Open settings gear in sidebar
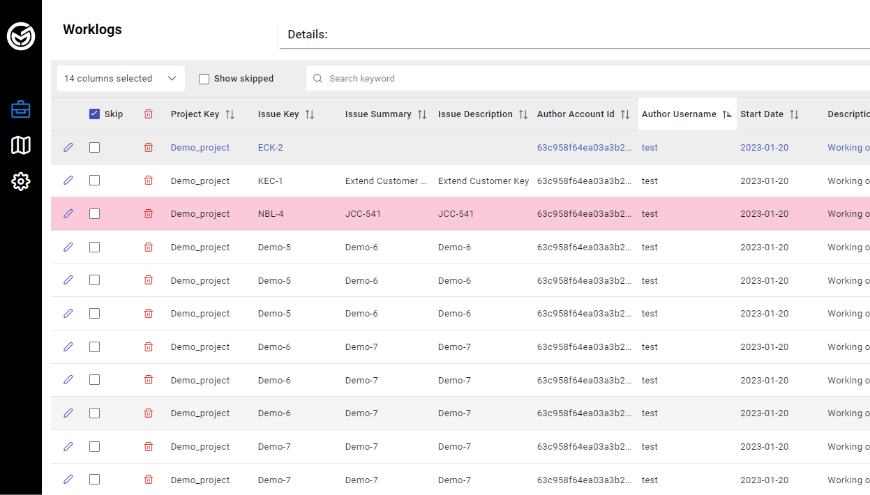 click(x=21, y=181)
